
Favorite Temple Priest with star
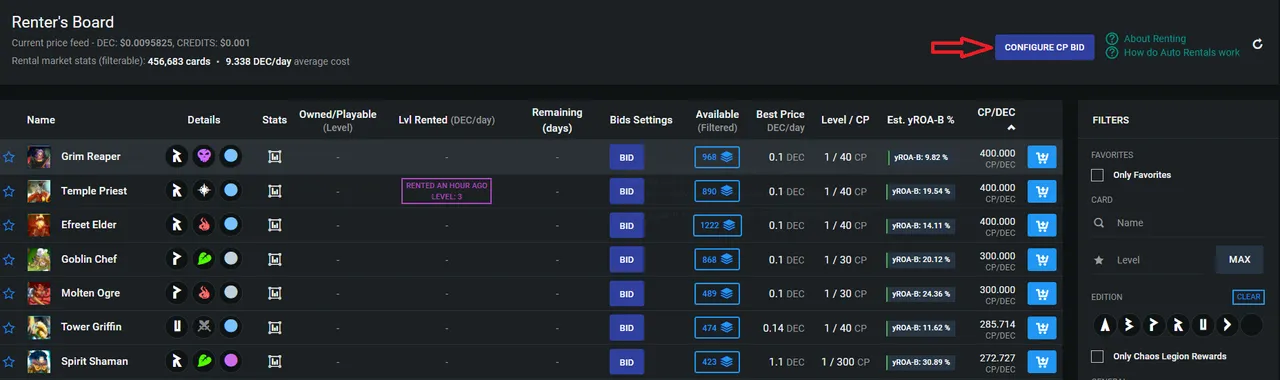click(x=9, y=191)
